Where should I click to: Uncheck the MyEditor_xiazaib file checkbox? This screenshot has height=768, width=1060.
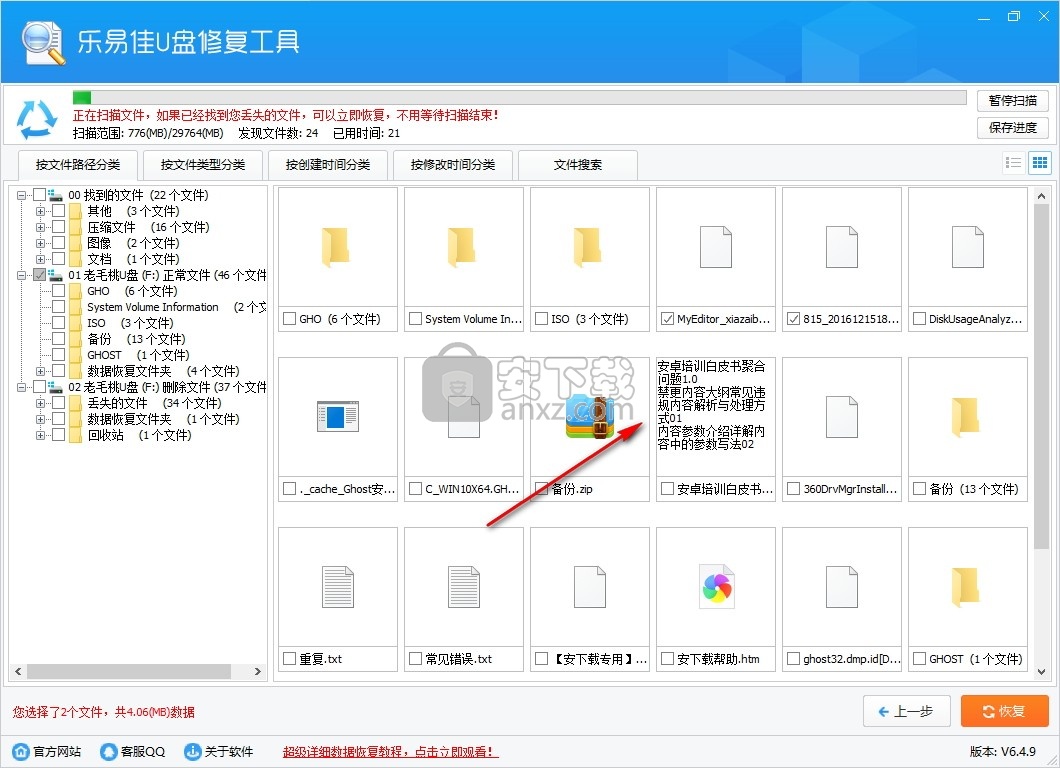click(667, 318)
